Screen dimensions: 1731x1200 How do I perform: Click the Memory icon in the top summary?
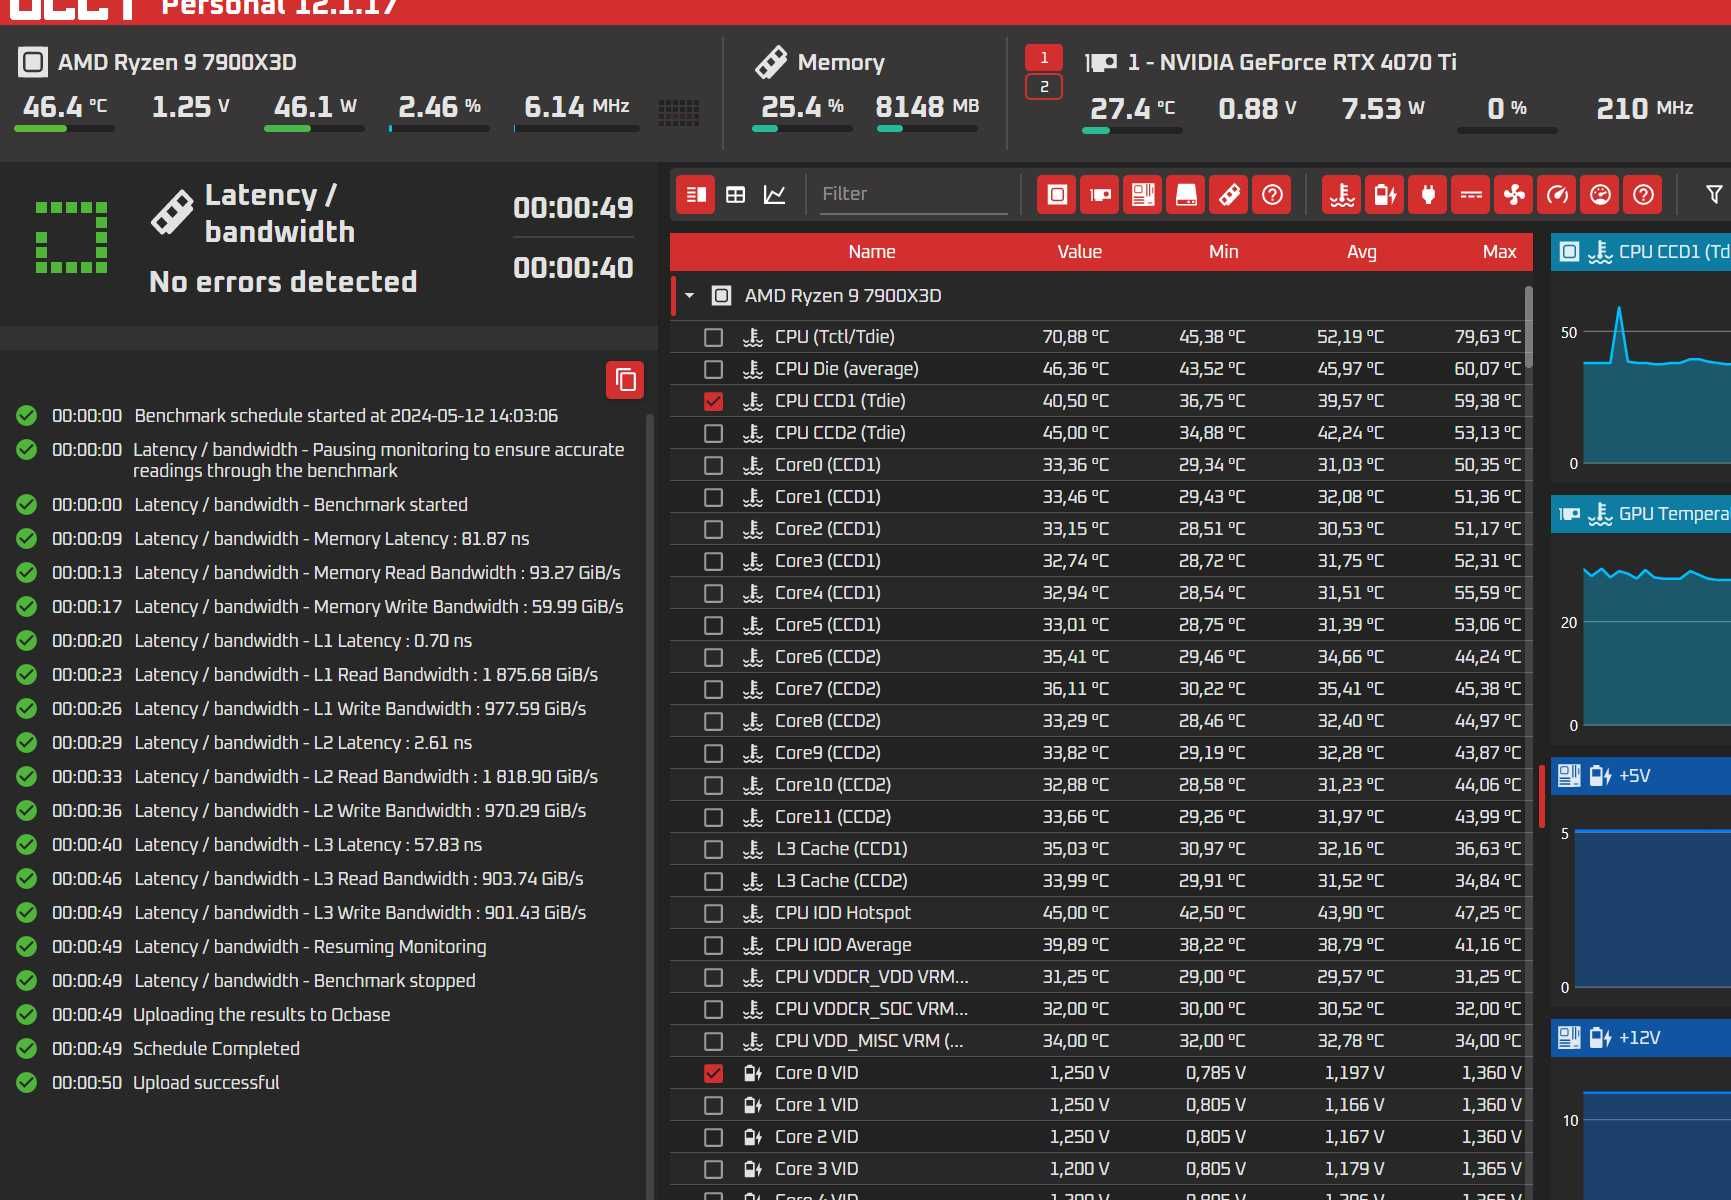pos(771,62)
